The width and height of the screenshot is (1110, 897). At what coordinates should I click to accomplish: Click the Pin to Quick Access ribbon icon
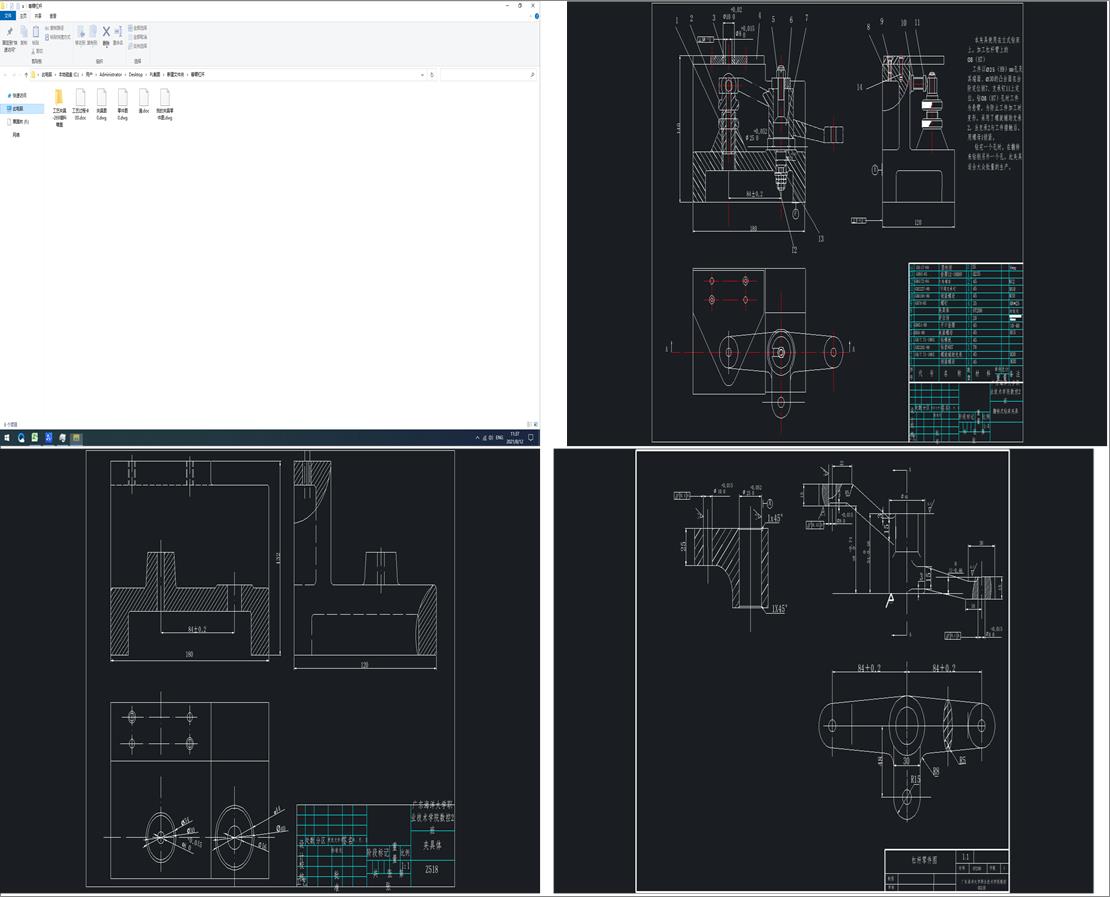point(9,32)
